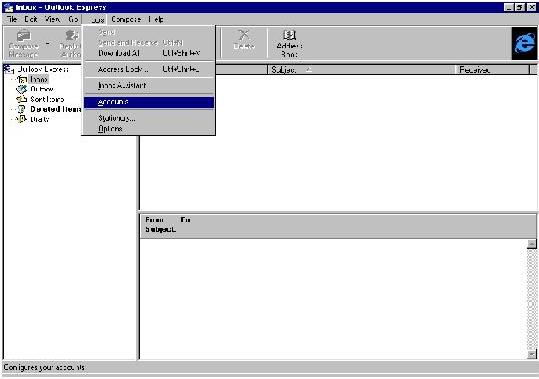The width and height of the screenshot is (539, 379).
Task: Choose Inbox Assistant in the Tools menu
Action: (x=148, y=85)
